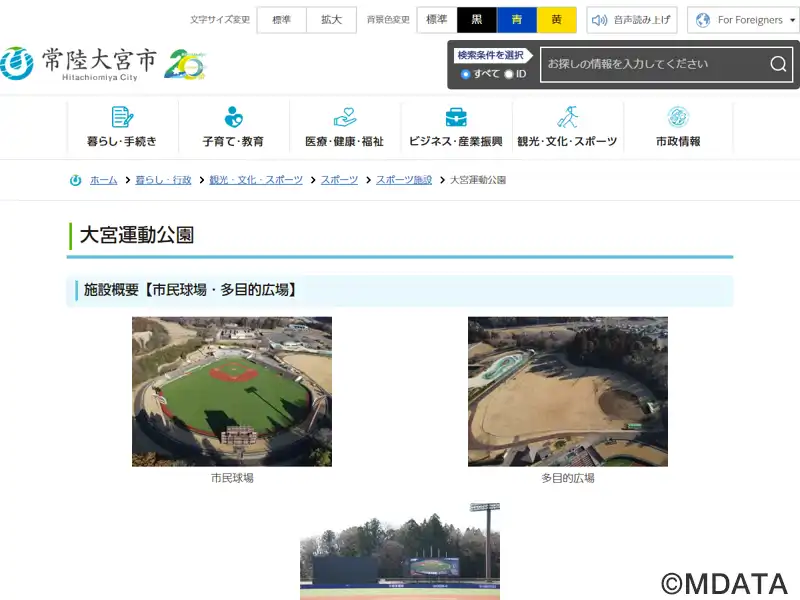This screenshot has height=600, width=800.
Task: Click the Hitachiomiya City logo emblem
Action: tap(17, 63)
